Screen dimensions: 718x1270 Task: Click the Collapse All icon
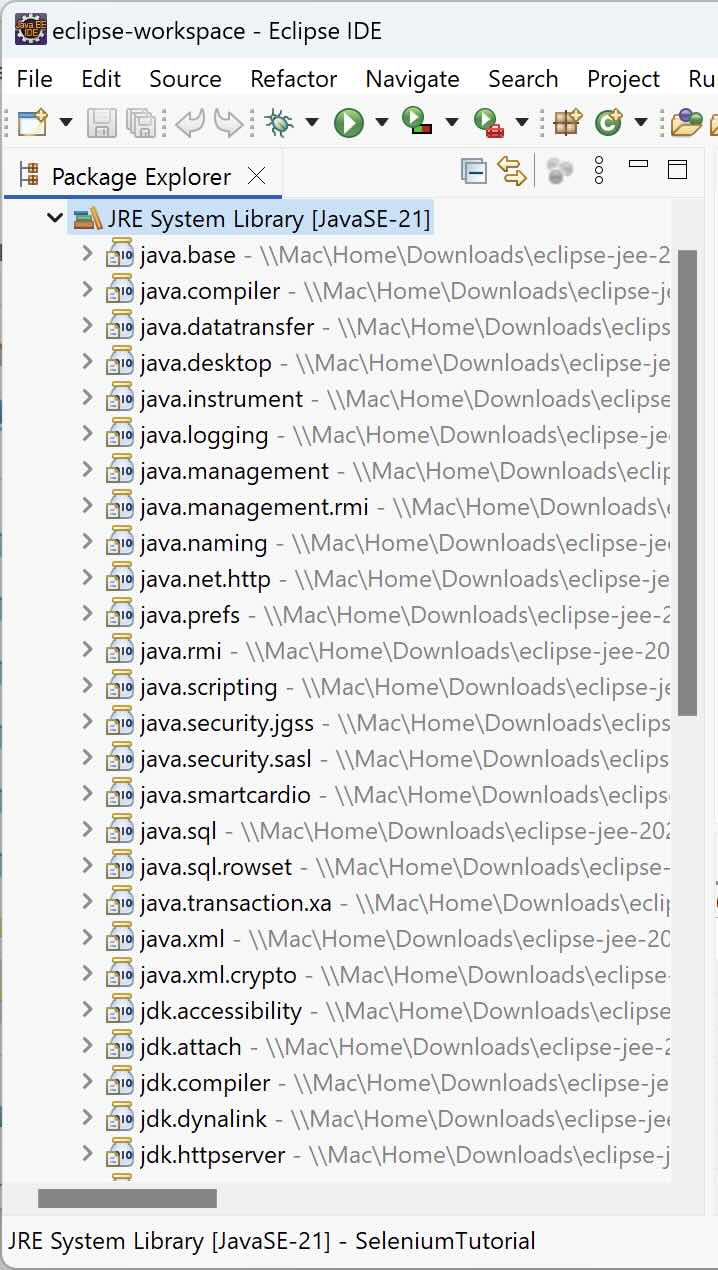(x=474, y=172)
